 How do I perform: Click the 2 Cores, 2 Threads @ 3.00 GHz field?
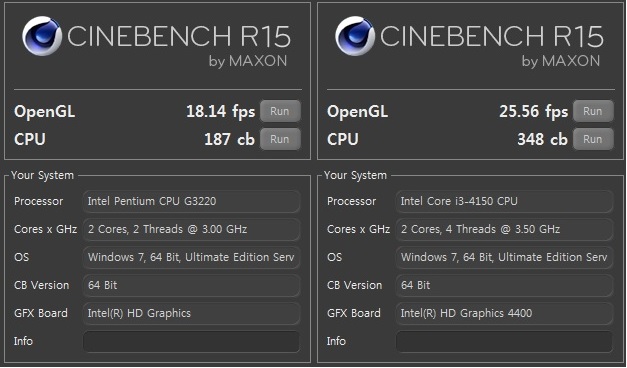tap(192, 229)
